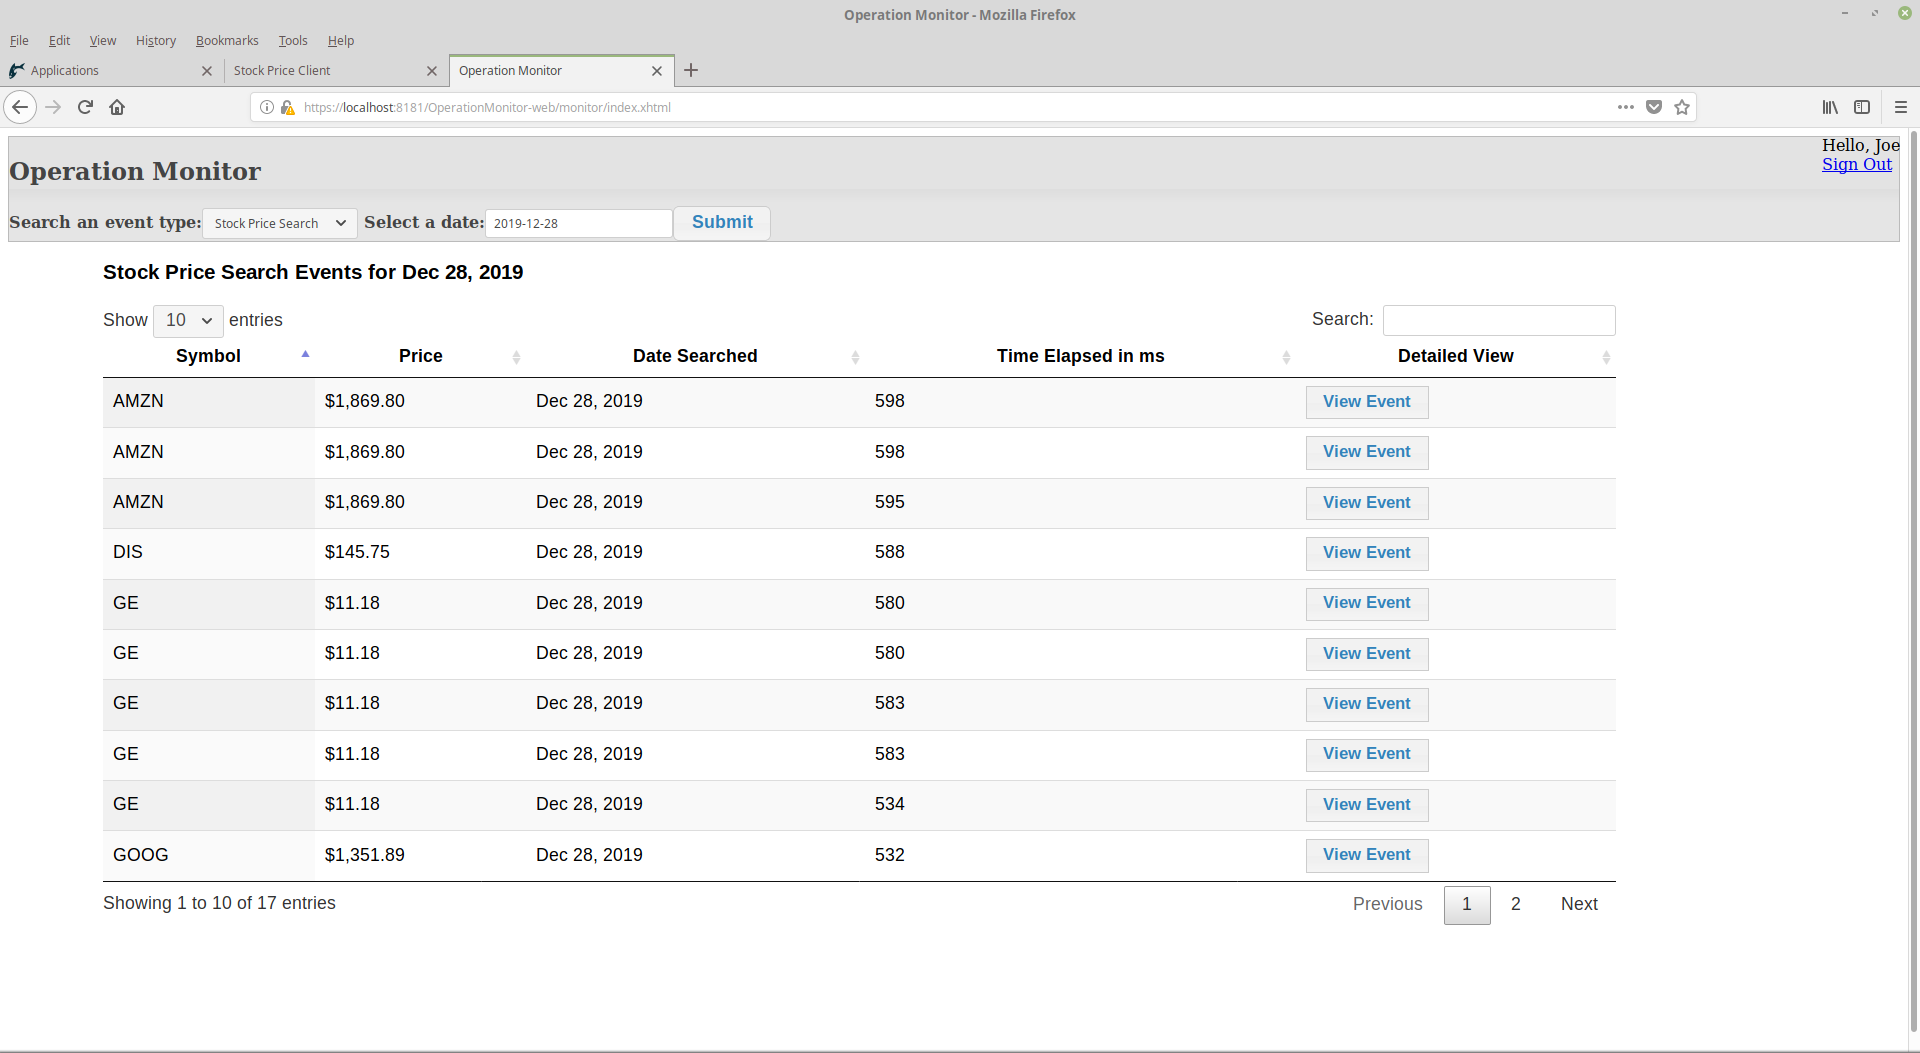This screenshot has width=1920, height=1053.
Task: Open the event type dropdown
Action: tap(279, 223)
